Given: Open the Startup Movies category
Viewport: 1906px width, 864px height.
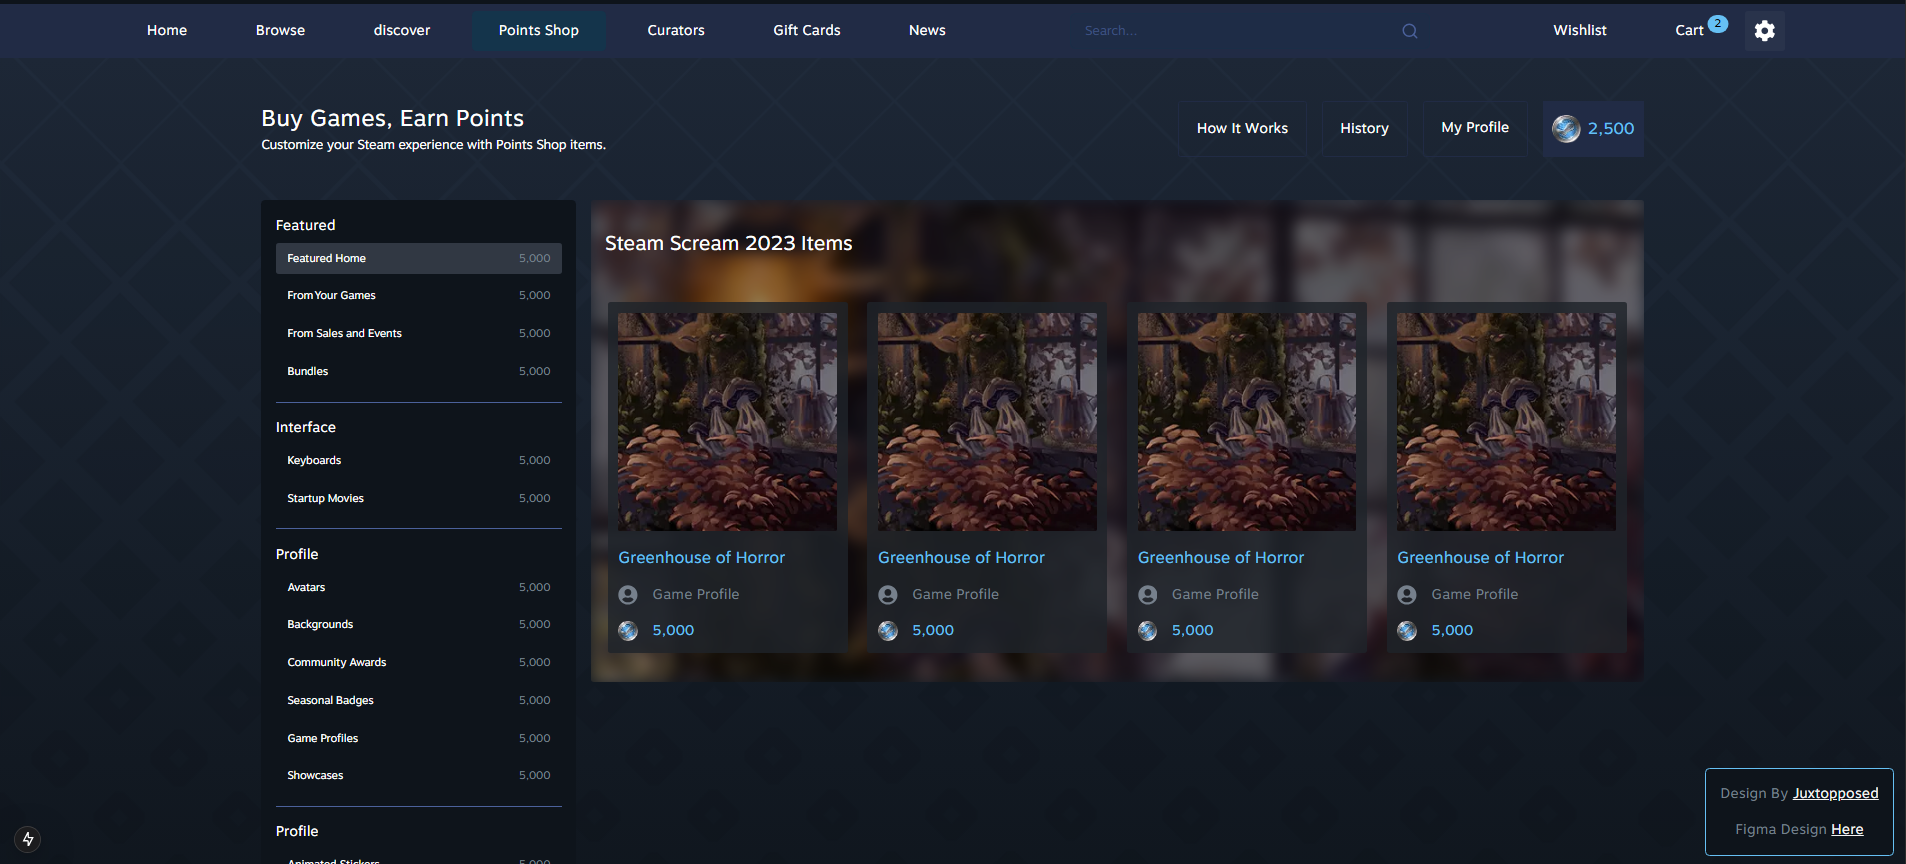Looking at the screenshot, I should [418, 499].
